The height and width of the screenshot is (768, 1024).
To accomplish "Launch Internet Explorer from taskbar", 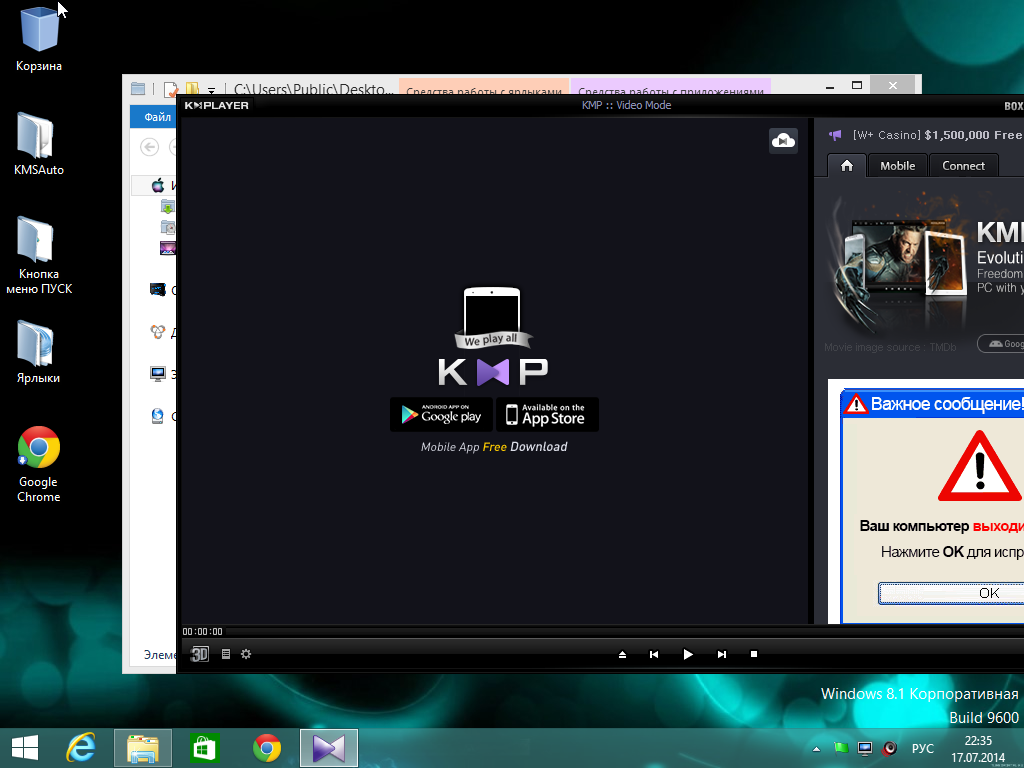I will click(x=80, y=748).
